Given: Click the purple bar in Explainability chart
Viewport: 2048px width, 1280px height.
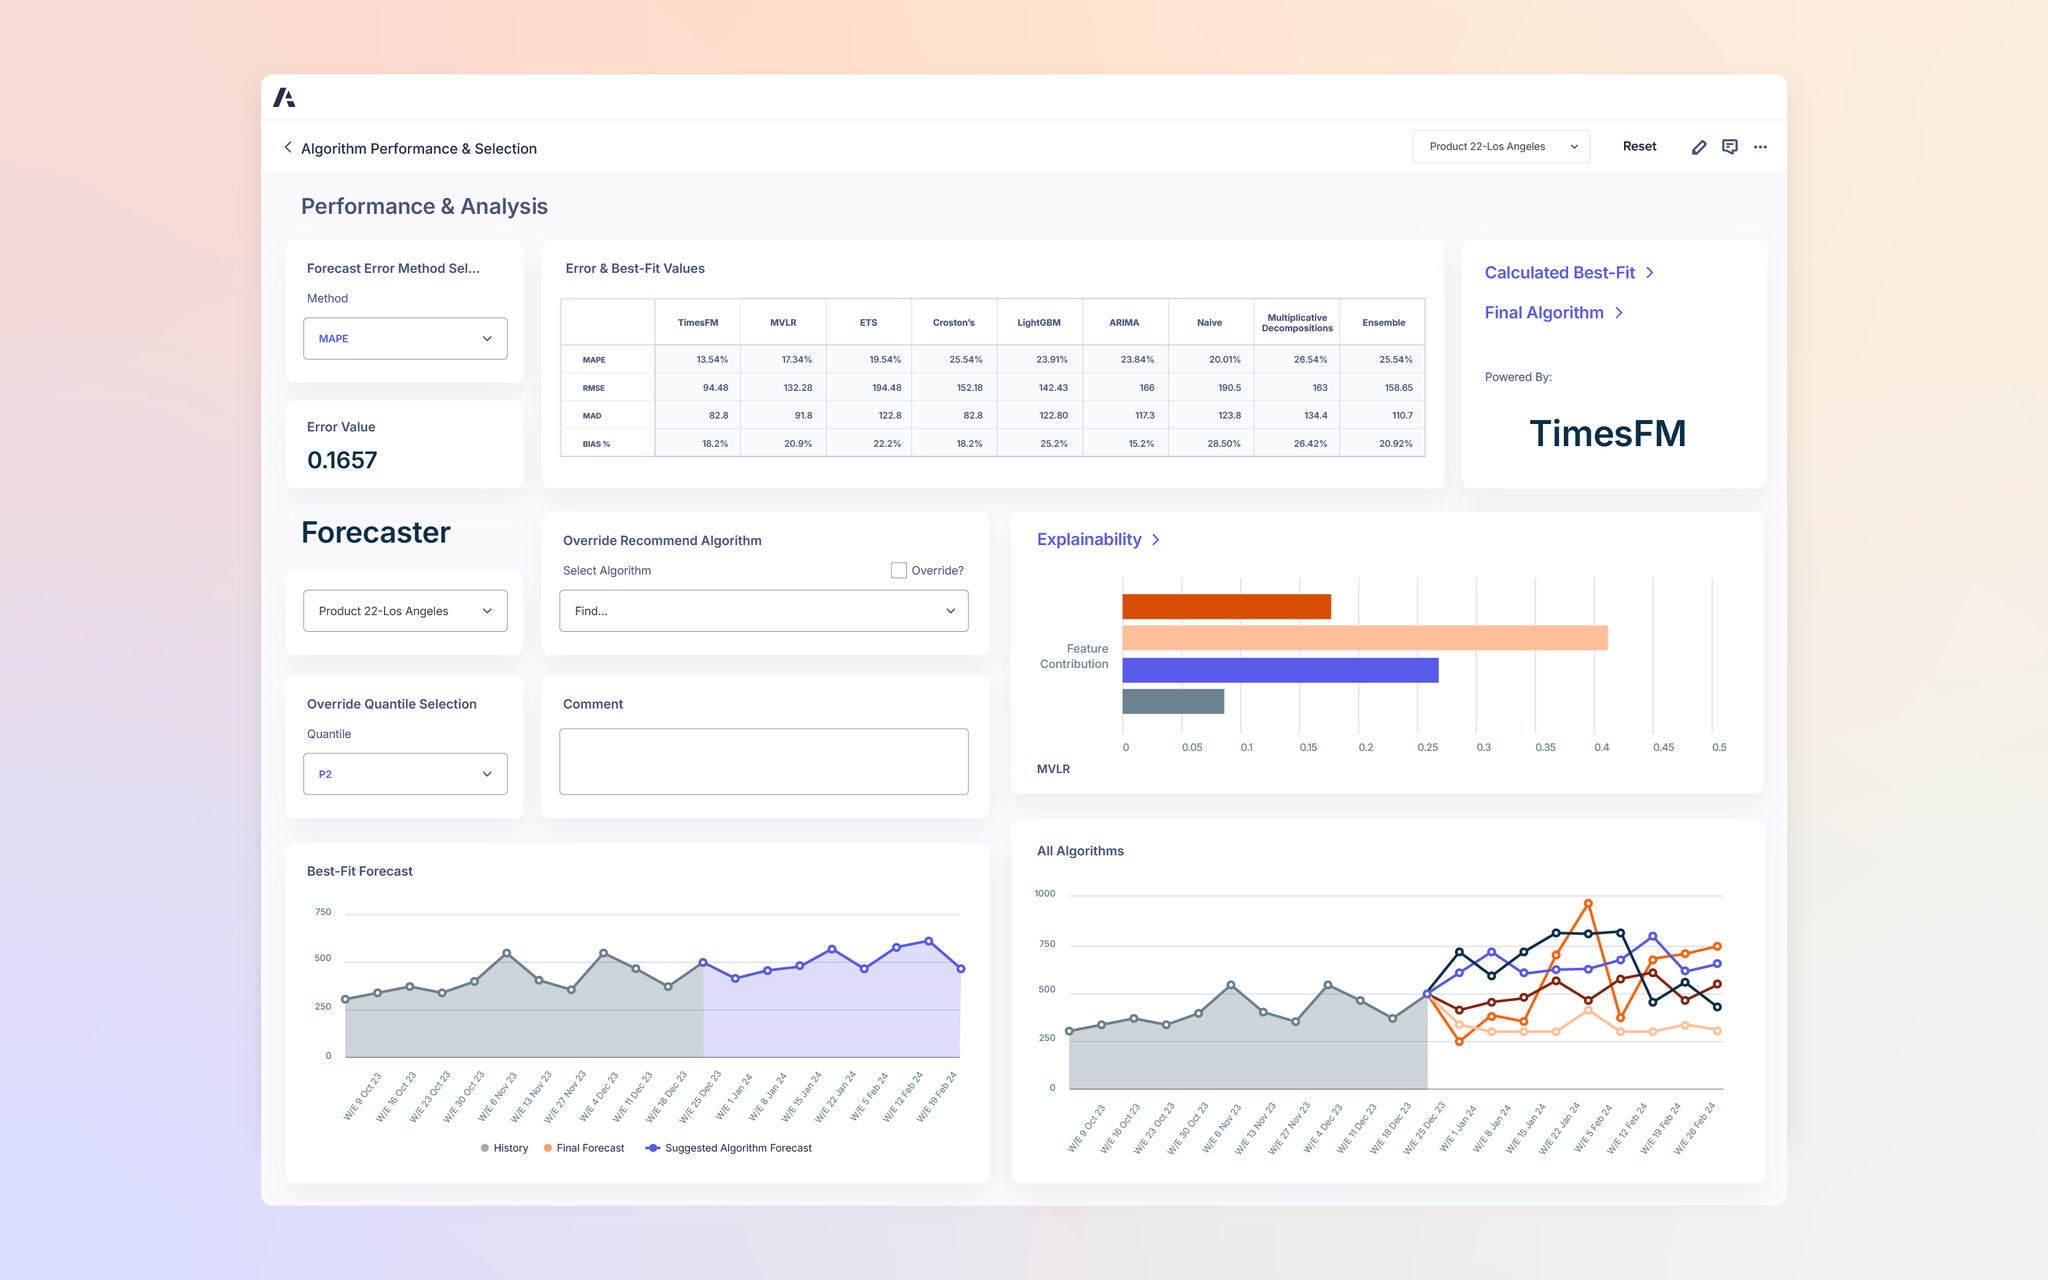Looking at the screenshot, I should 1280,670.
